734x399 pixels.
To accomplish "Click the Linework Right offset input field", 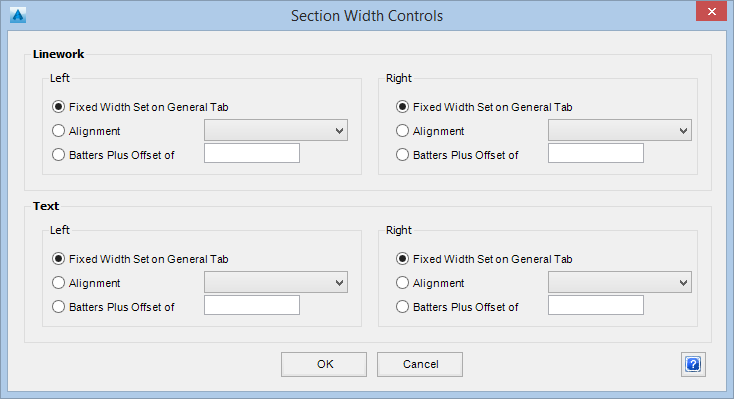I will 596,153.
